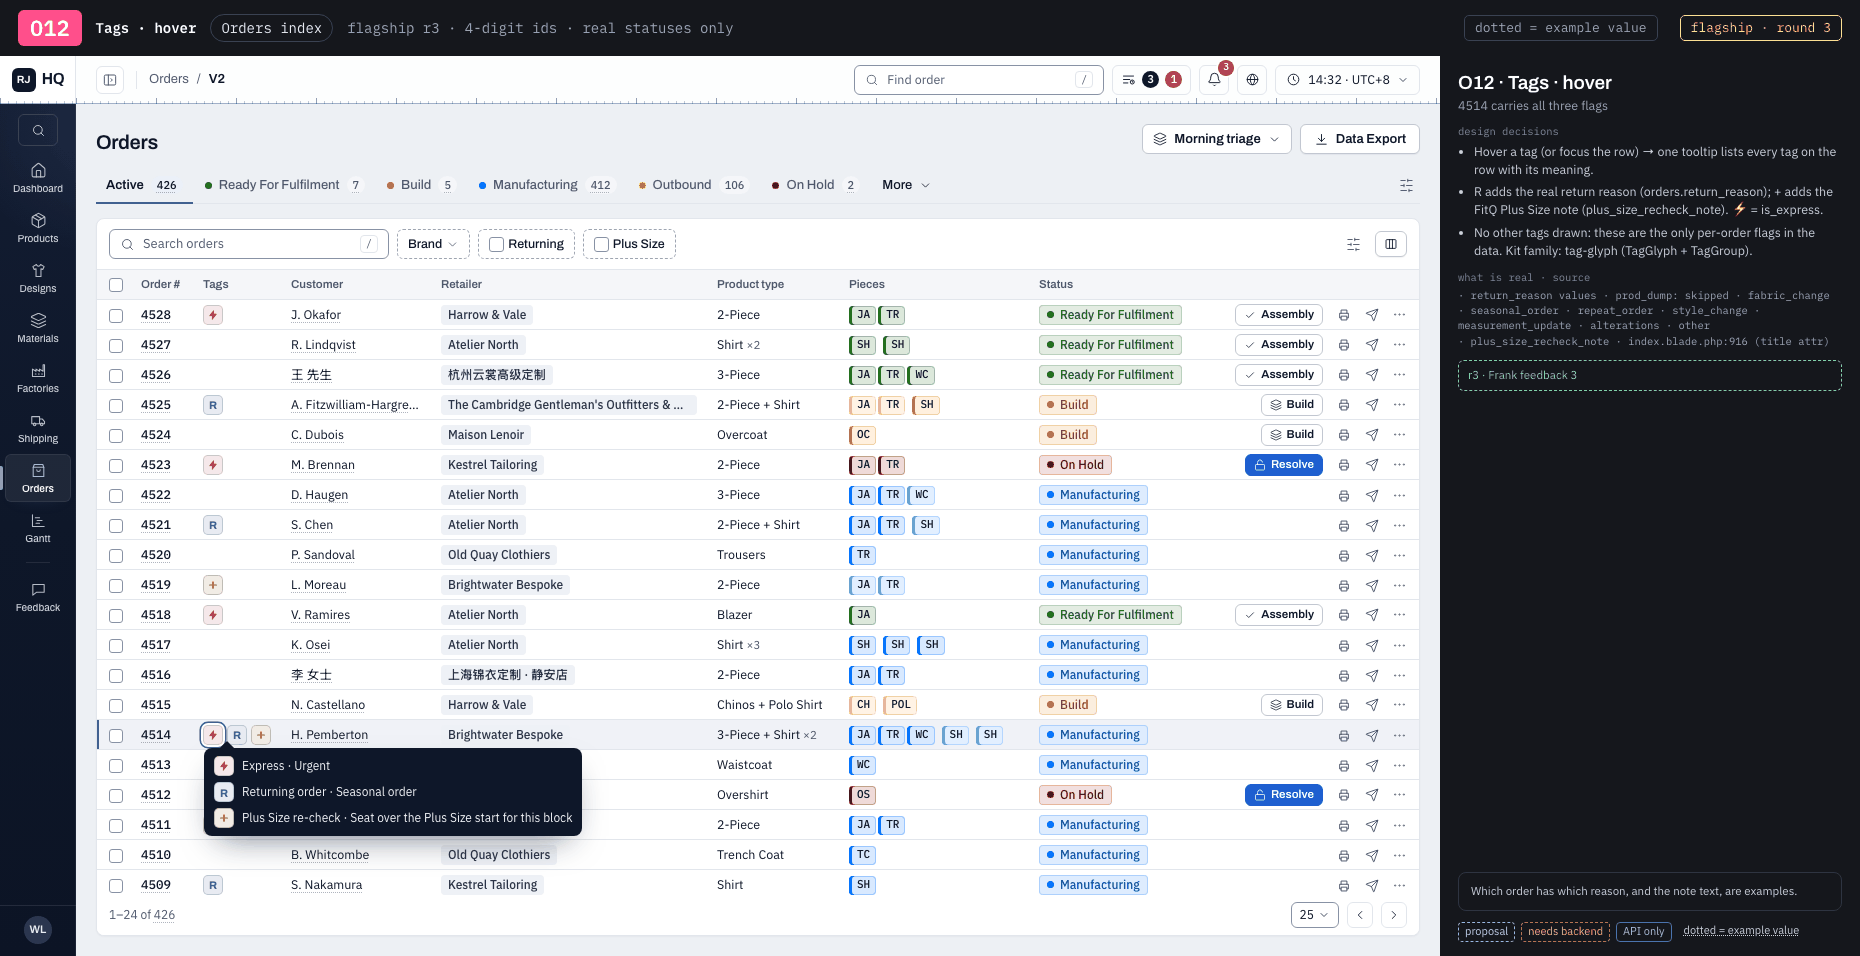The height and width of the screenshot is (956, 1860).
Task: Open column layout icon in filter bar
Action: point(1391,244)
